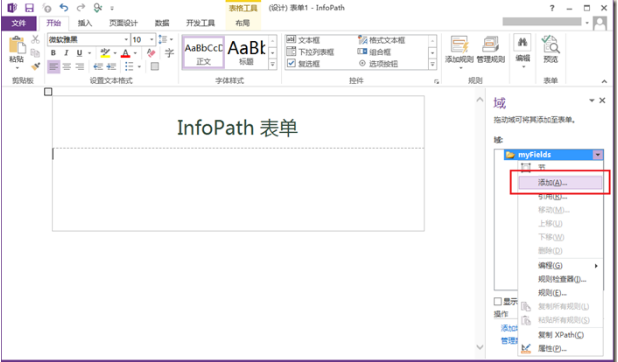Screen dimensions: 618x362
Task: Toggle Bold formatting
Action: point(53,53)
